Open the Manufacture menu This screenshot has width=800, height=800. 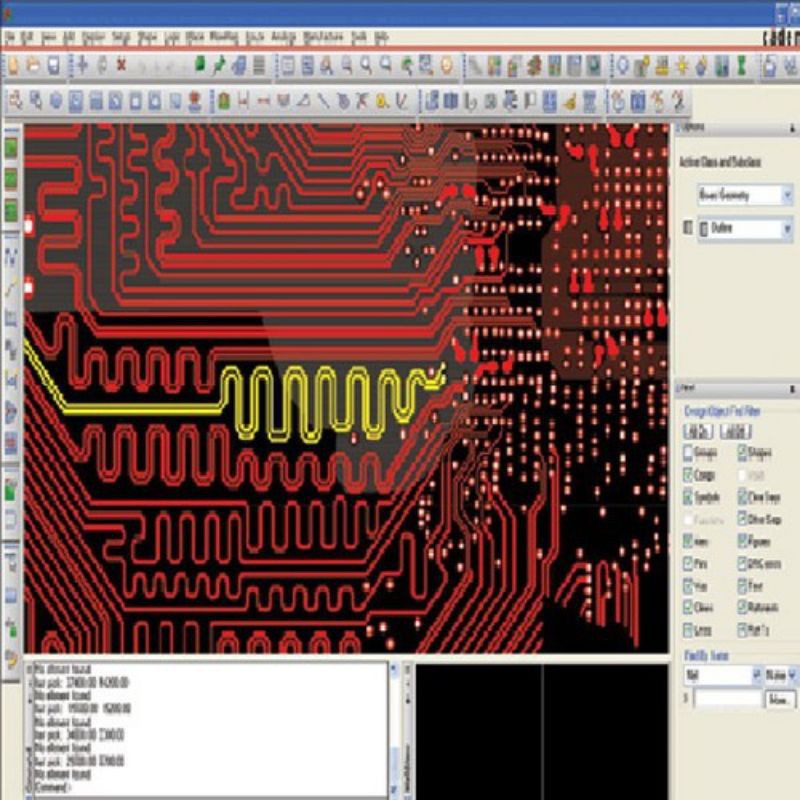pyautogui.click(x=323, y=37)
